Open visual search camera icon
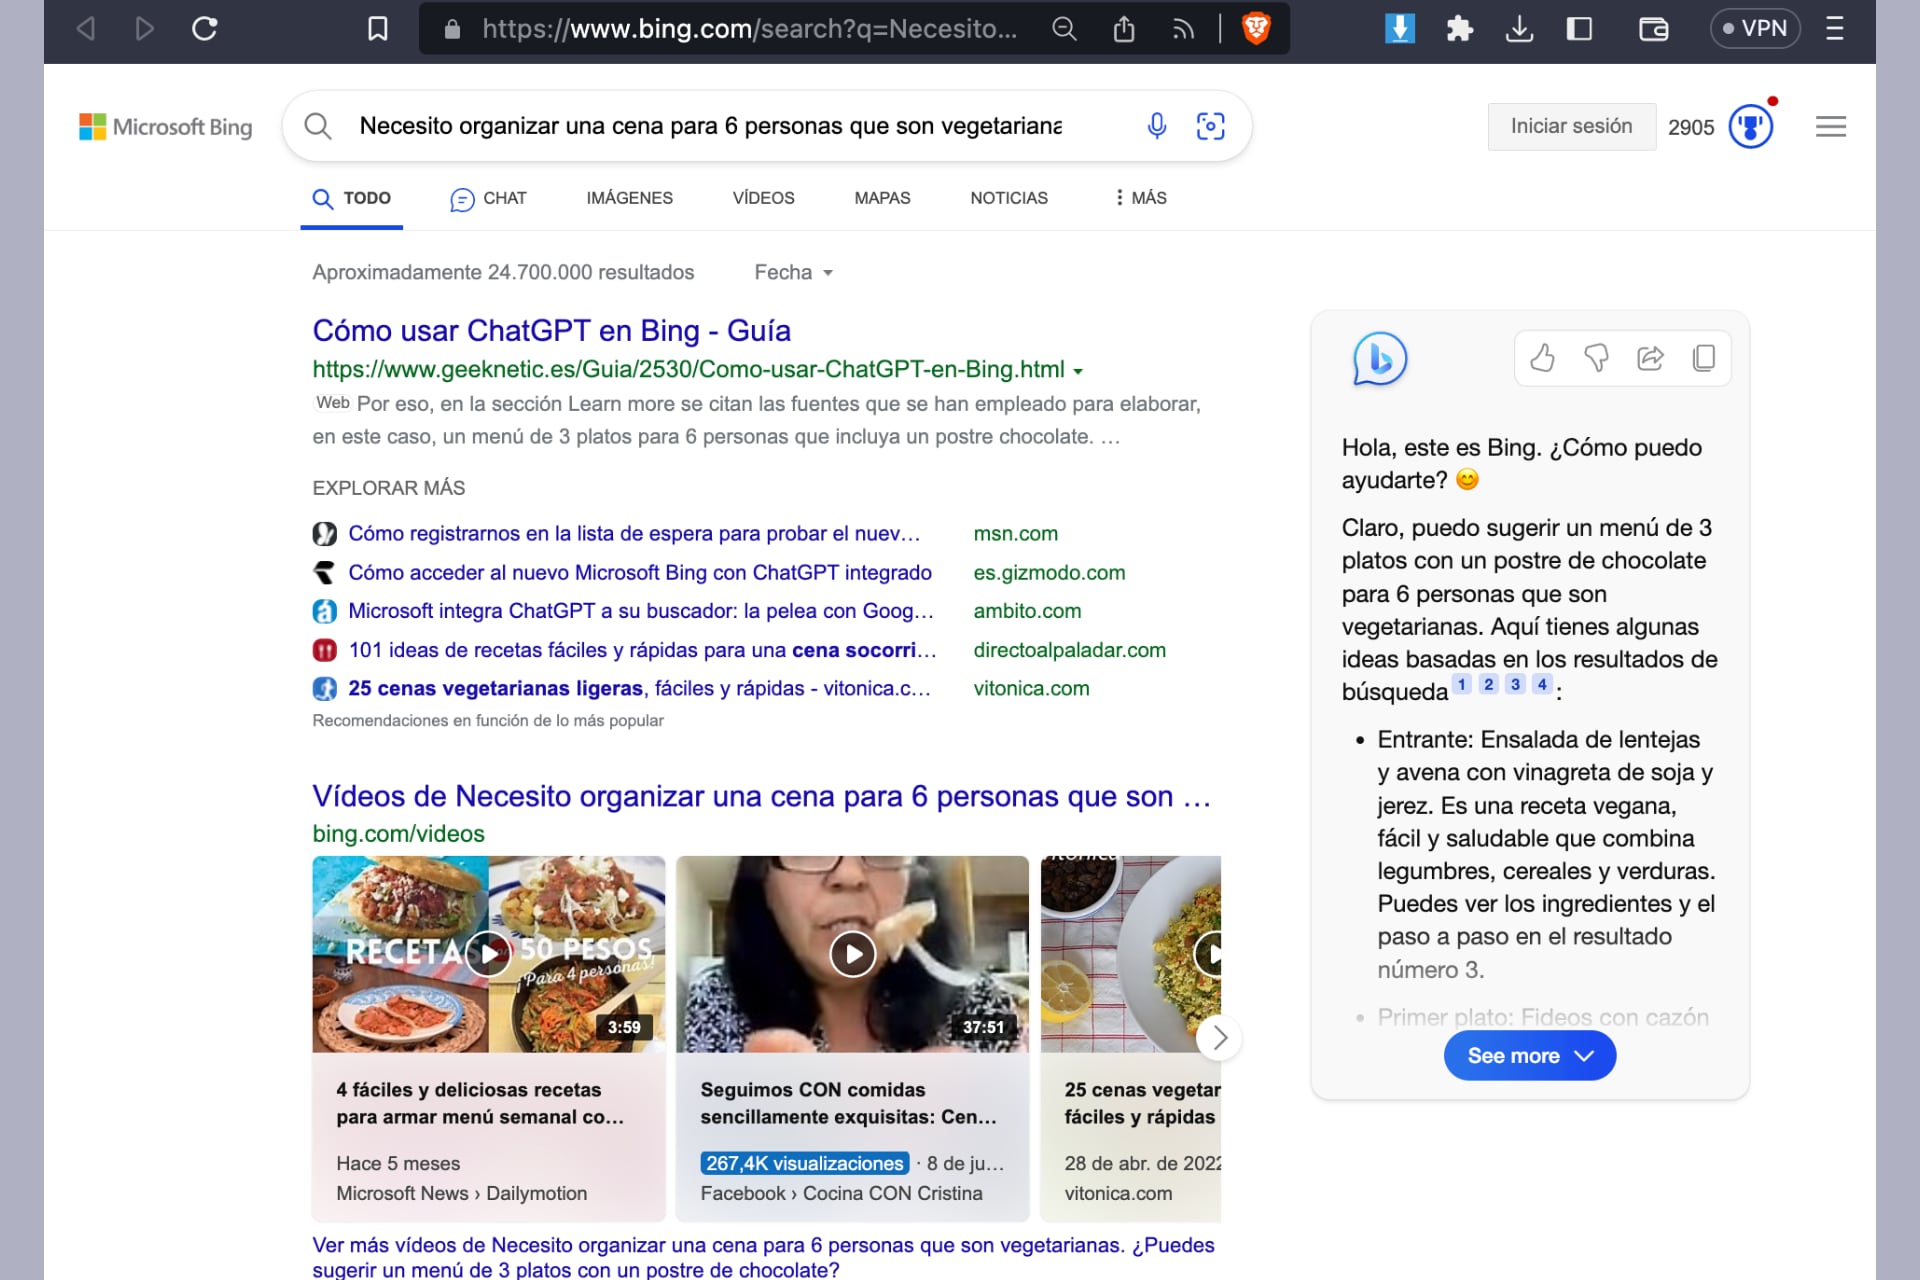This screenshot has height=1280, width=1920. (x=1210, y=126)
